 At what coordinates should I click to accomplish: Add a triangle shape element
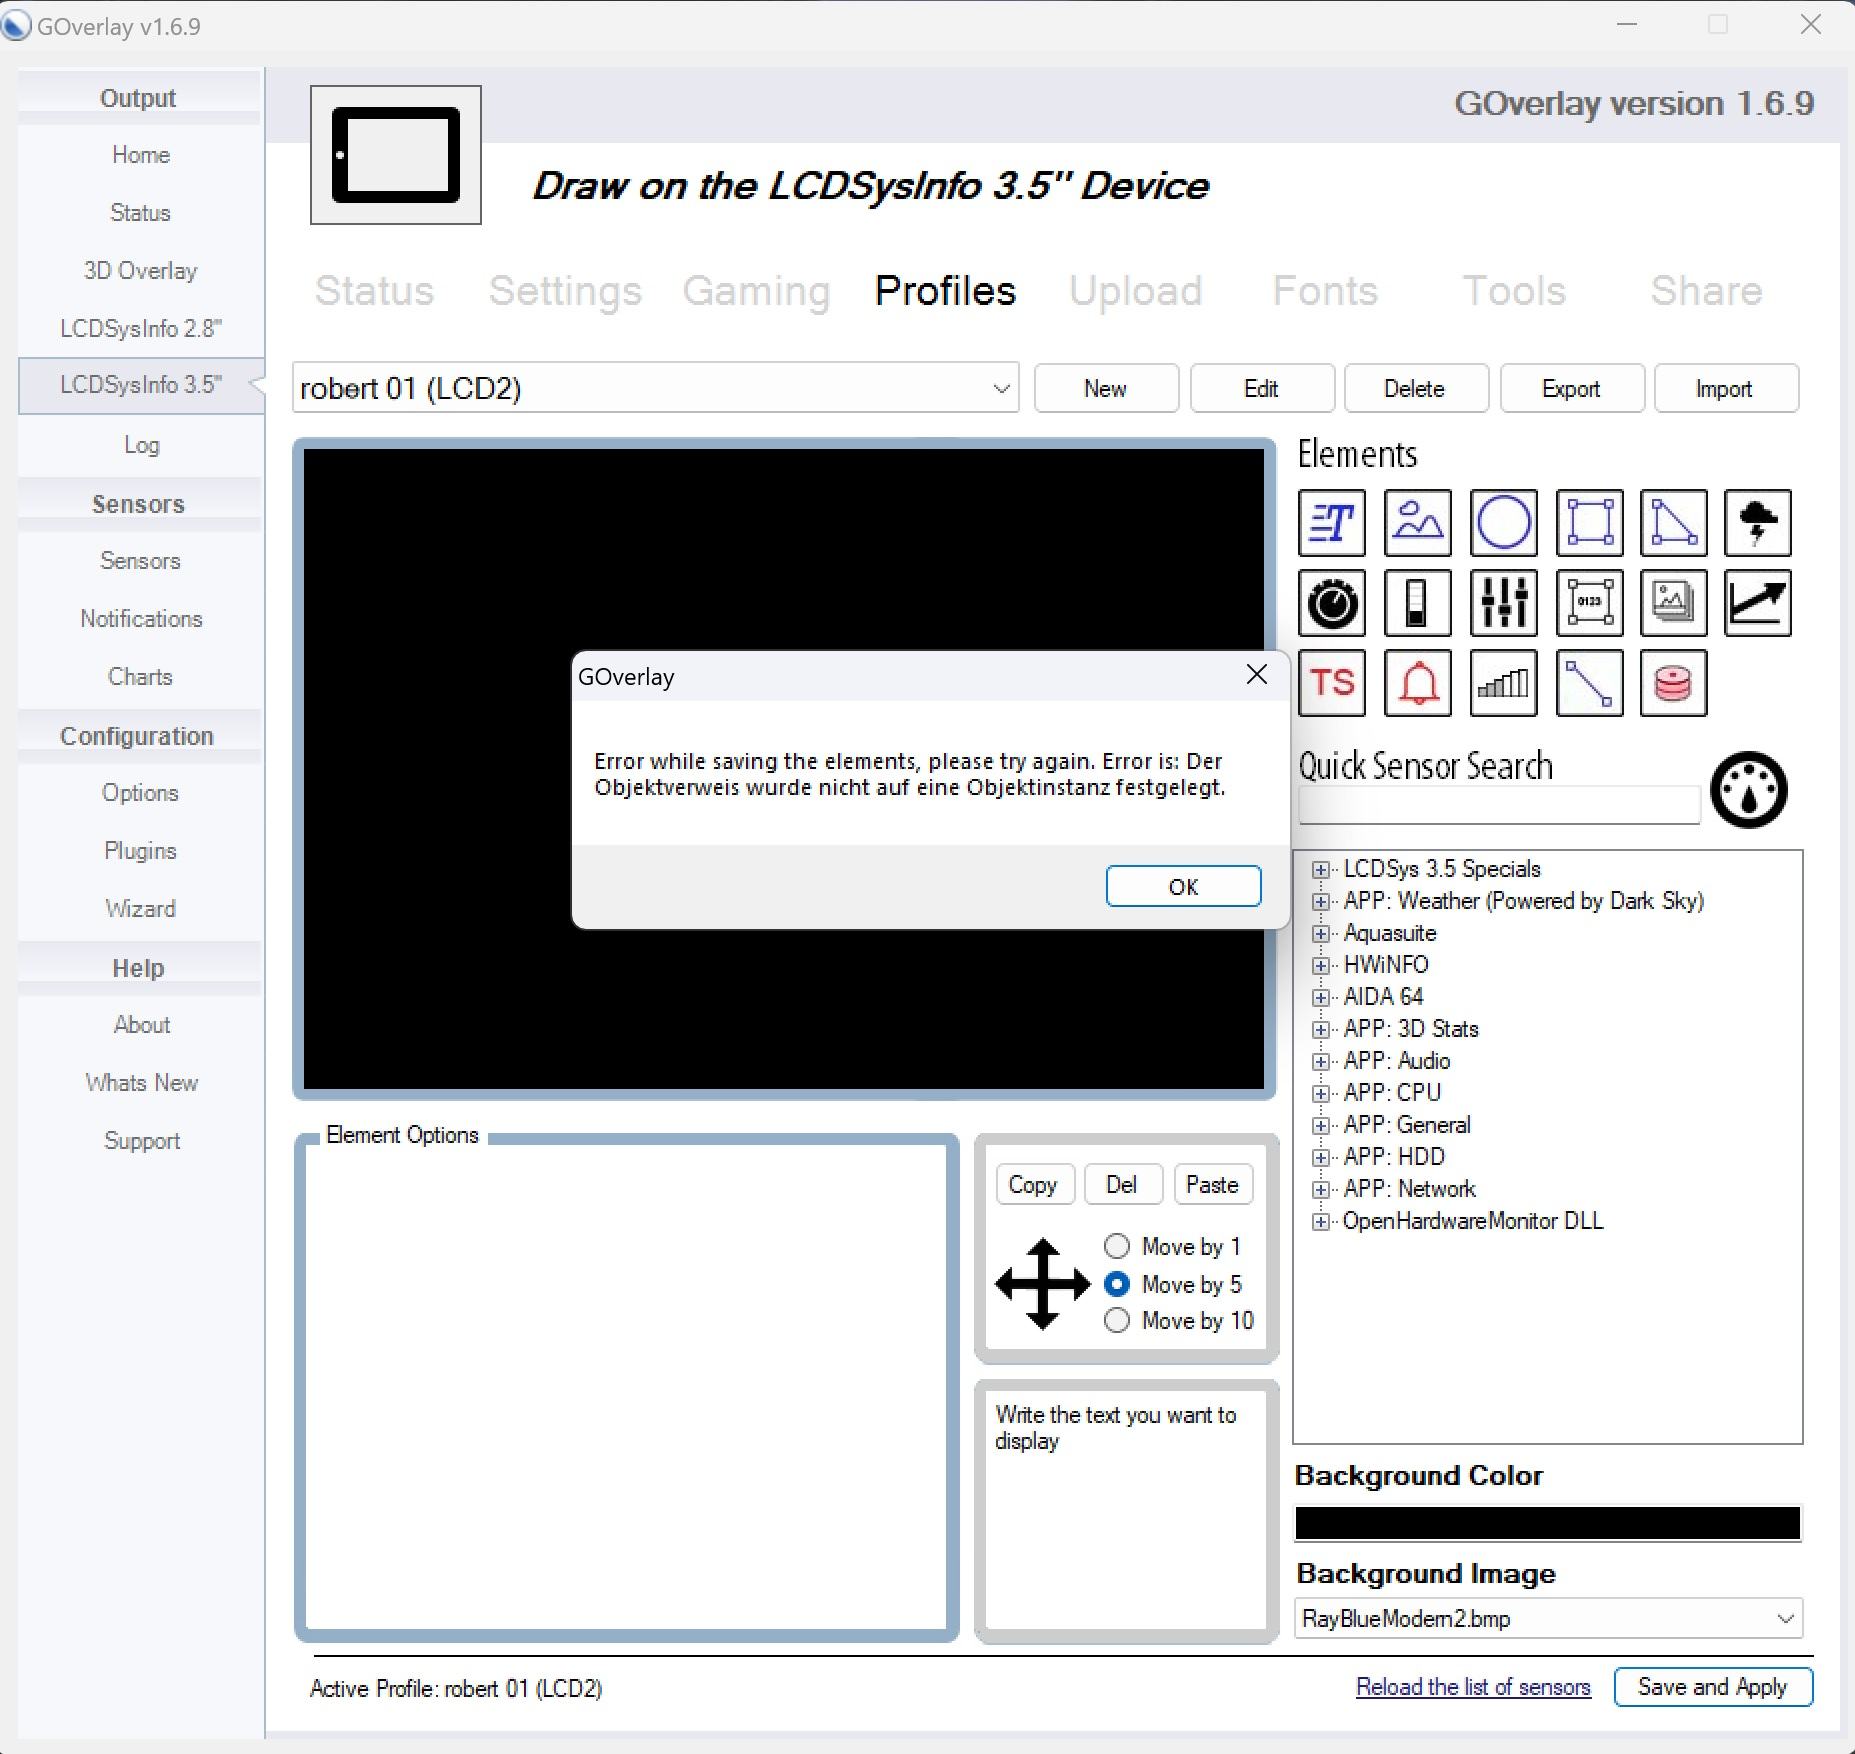pos(1674,523)
